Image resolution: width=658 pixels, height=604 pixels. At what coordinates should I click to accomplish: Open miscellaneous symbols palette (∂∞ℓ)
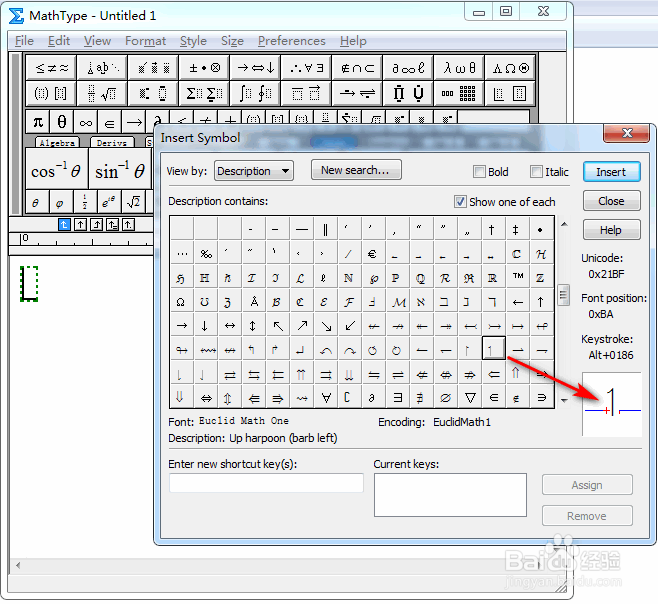pos(408,68)
